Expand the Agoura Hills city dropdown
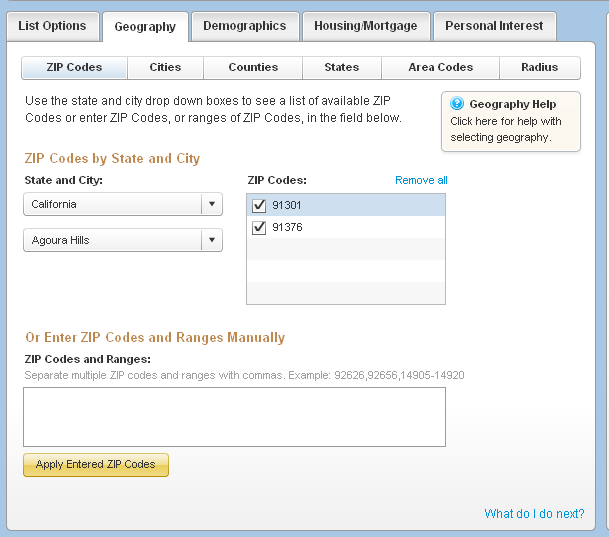This screenshot has height=537, width=609. 211,240
